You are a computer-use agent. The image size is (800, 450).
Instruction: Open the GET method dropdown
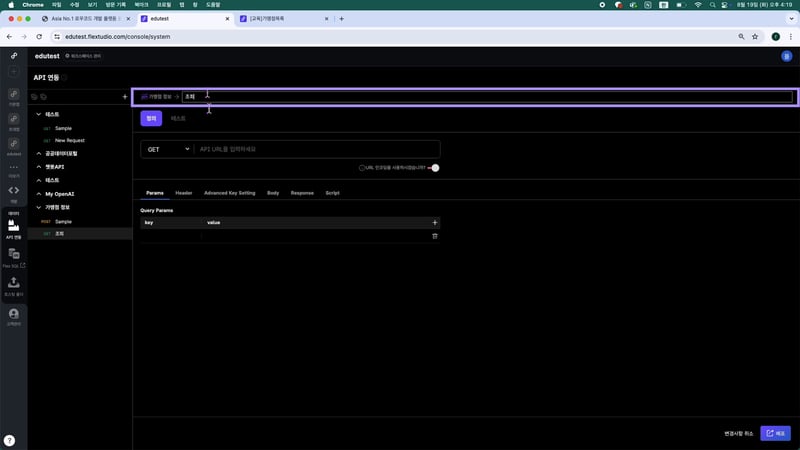167,149
